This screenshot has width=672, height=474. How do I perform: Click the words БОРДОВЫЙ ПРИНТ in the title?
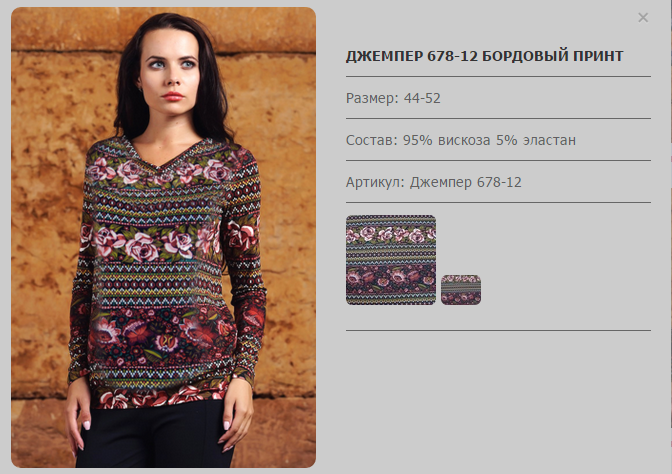coord(553,56)
